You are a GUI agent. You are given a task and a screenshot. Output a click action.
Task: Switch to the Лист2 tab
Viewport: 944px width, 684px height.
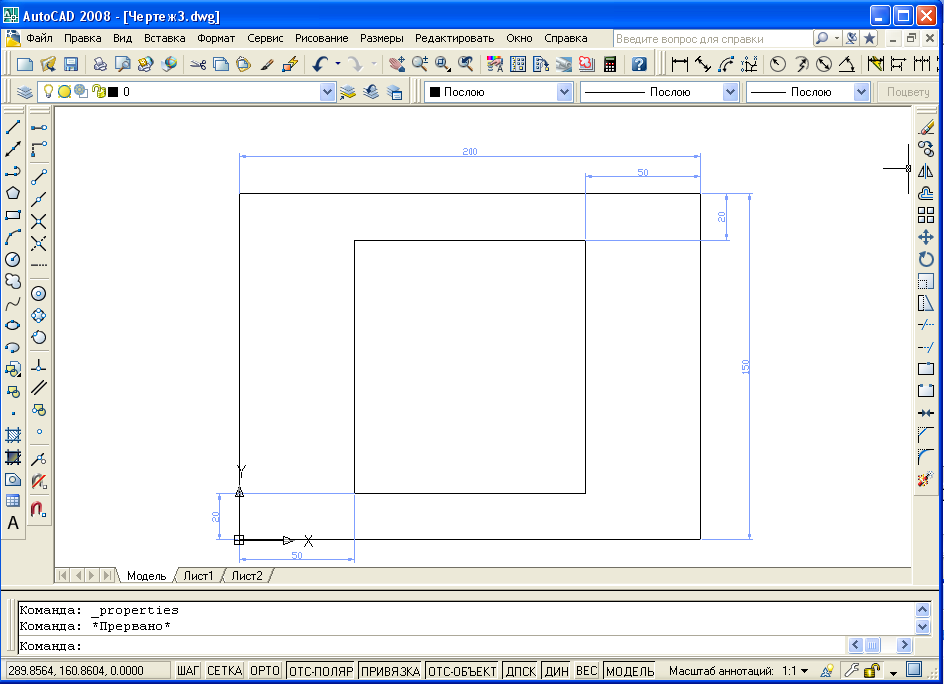(247, 576)
